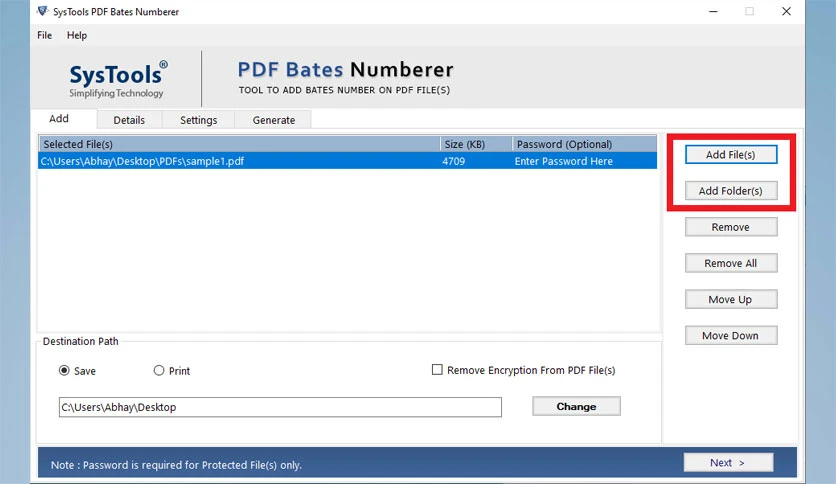Image resolution: width=836 pixels, height=484 pixels.
Task: Switch to the Generate tab
Action: tap(274, 120)
